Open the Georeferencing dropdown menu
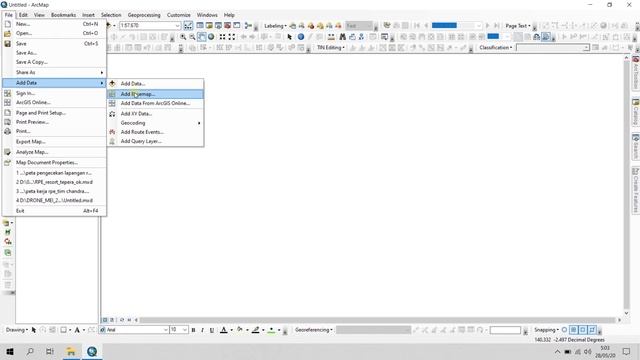The width and height of the screenshot is (640, 360). (x=313, y=330)
